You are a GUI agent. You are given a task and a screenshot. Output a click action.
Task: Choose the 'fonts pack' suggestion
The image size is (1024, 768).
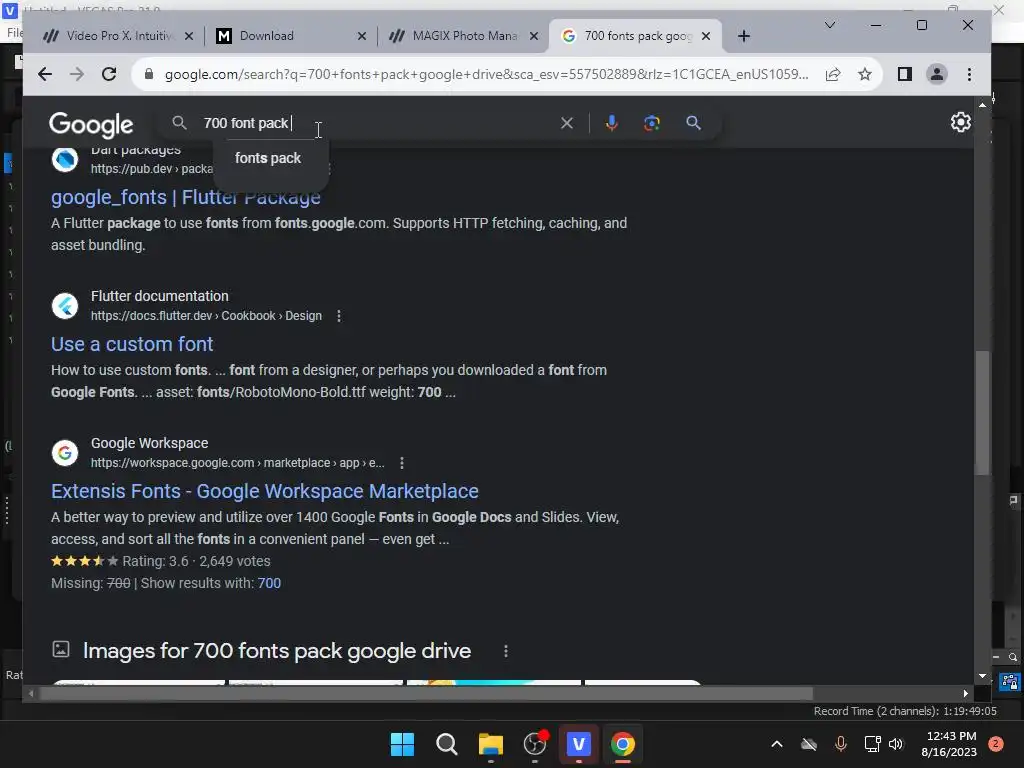(268, 158)
